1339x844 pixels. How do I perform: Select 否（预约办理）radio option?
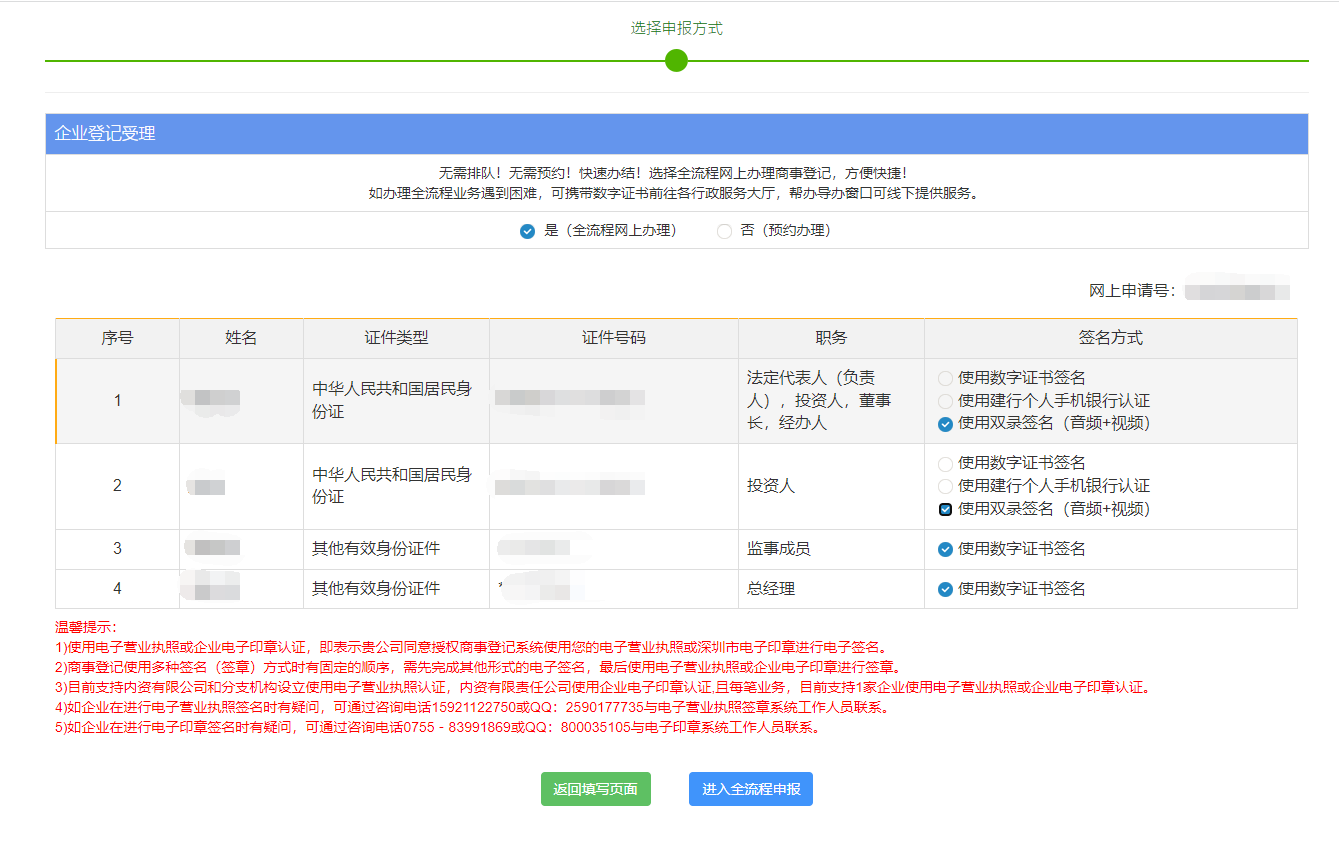pyautogui.click(x=724, y=231)
